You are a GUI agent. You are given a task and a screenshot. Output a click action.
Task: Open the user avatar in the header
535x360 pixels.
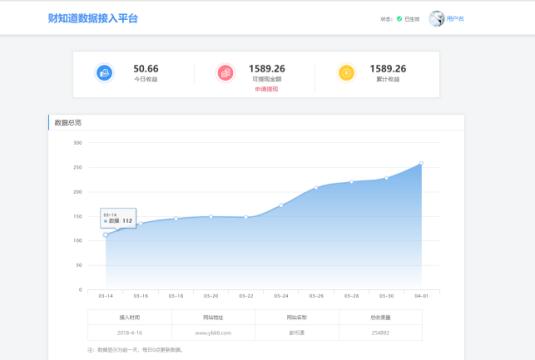click(x=437, y=18)
